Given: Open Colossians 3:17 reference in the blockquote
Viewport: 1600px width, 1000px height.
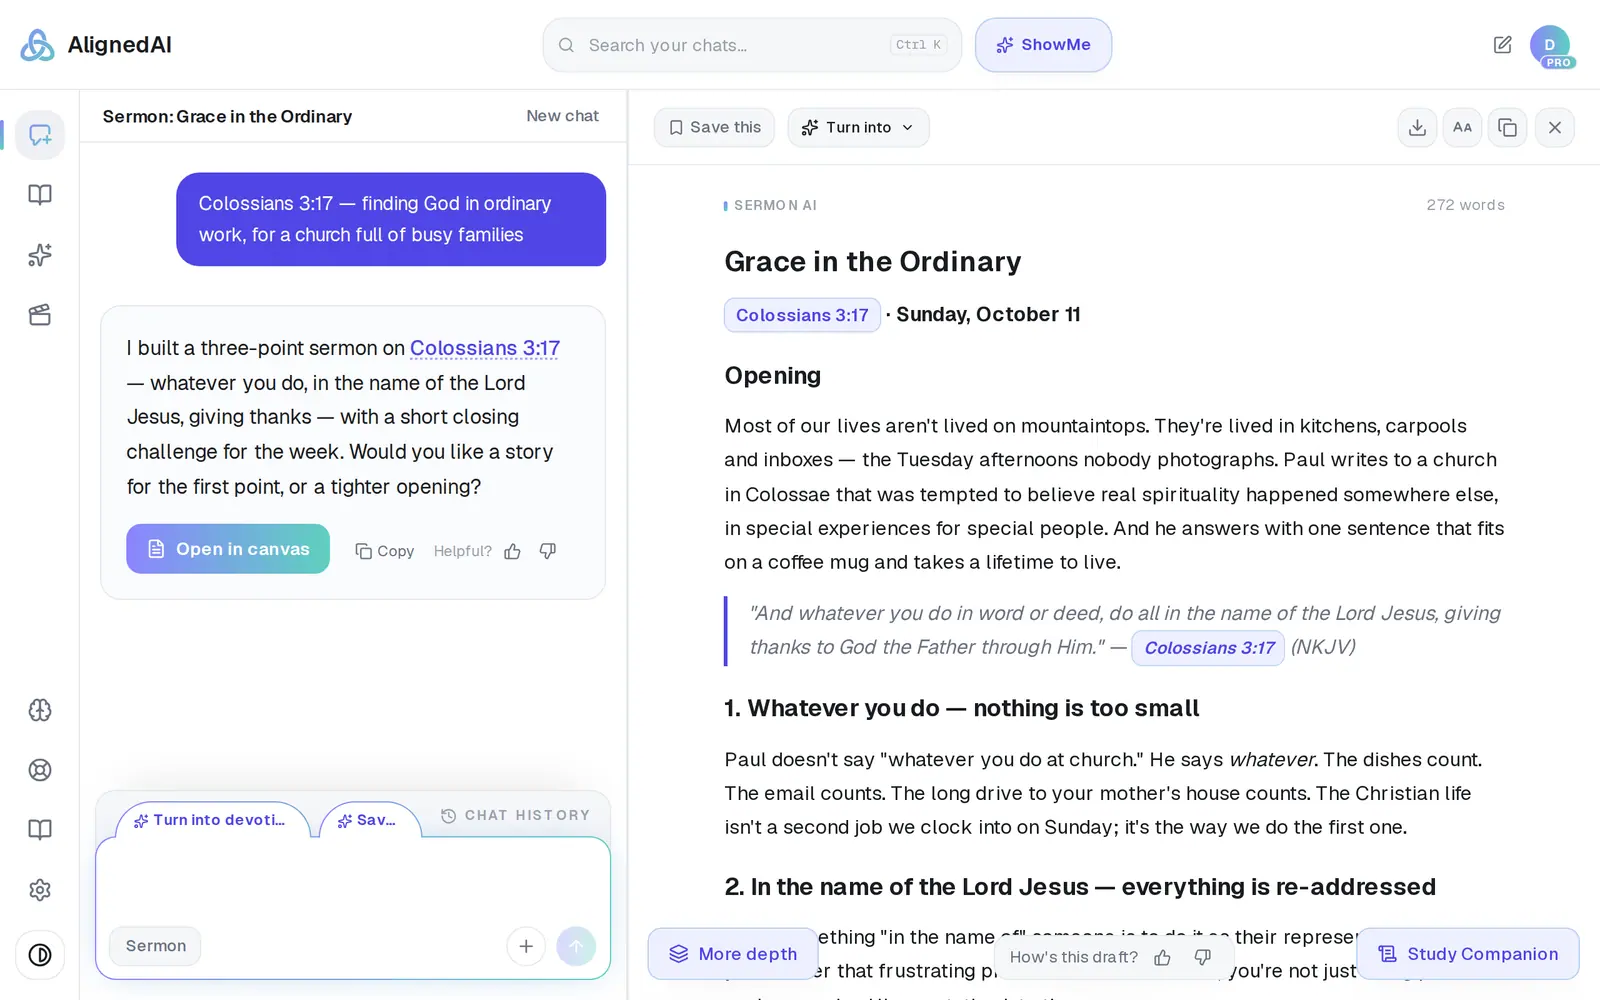Looking at the screenshot, I should tap(1208, 648).
